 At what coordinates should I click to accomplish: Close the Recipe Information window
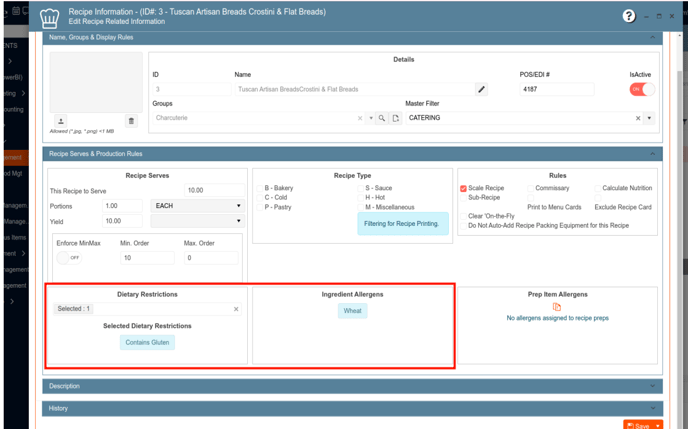(x=672, y=16)
